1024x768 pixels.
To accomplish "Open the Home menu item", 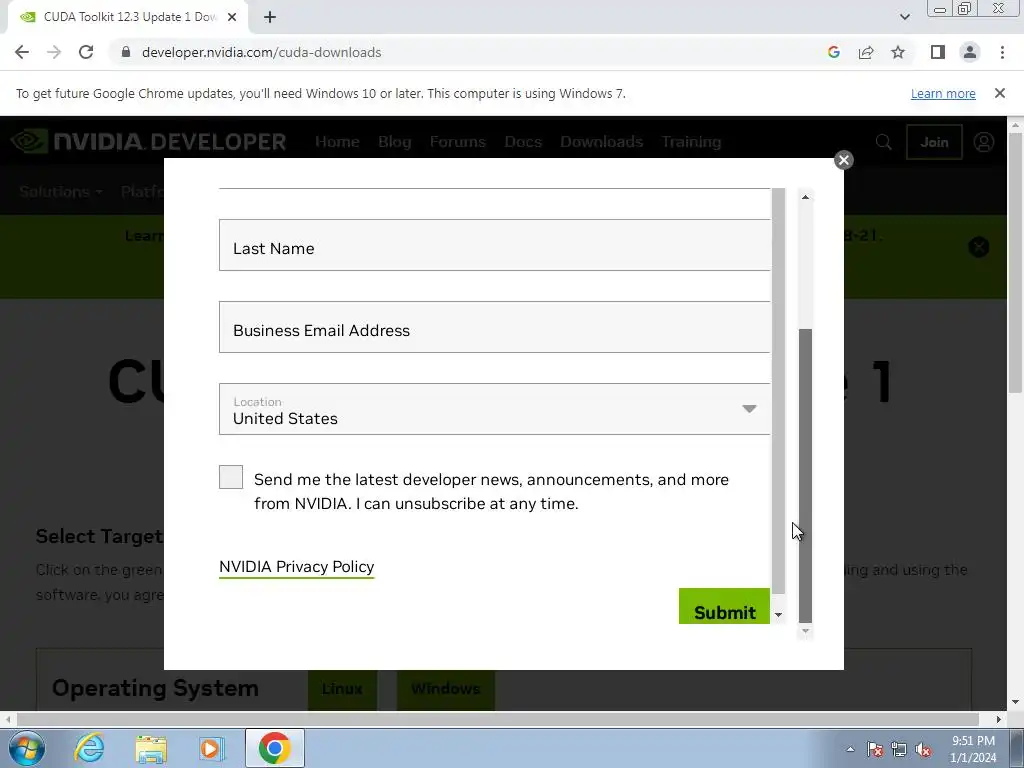I will click(x=337, y=142).
